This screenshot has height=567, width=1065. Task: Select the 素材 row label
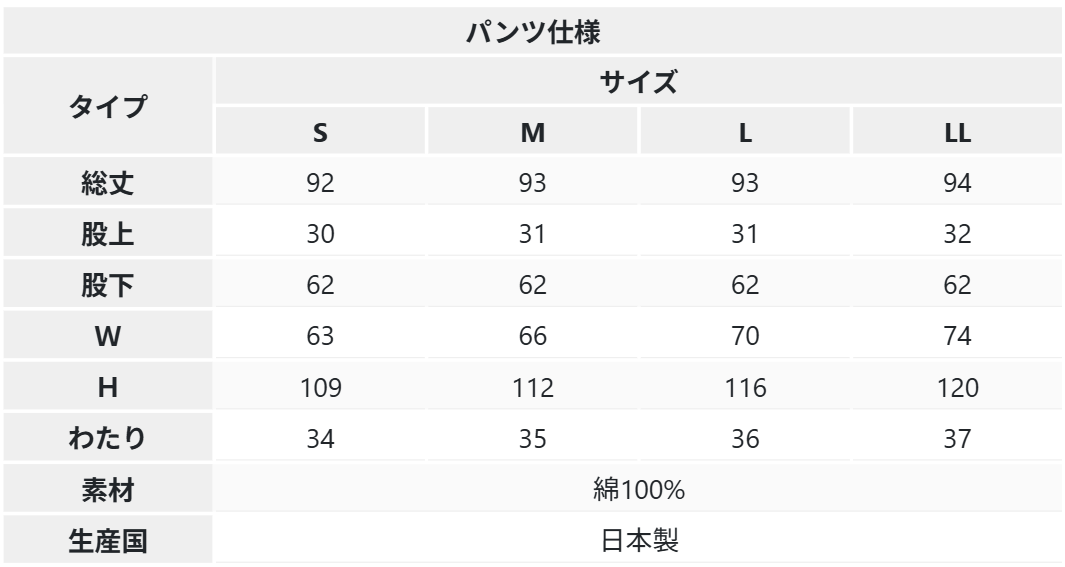click(x=108, y=489)
